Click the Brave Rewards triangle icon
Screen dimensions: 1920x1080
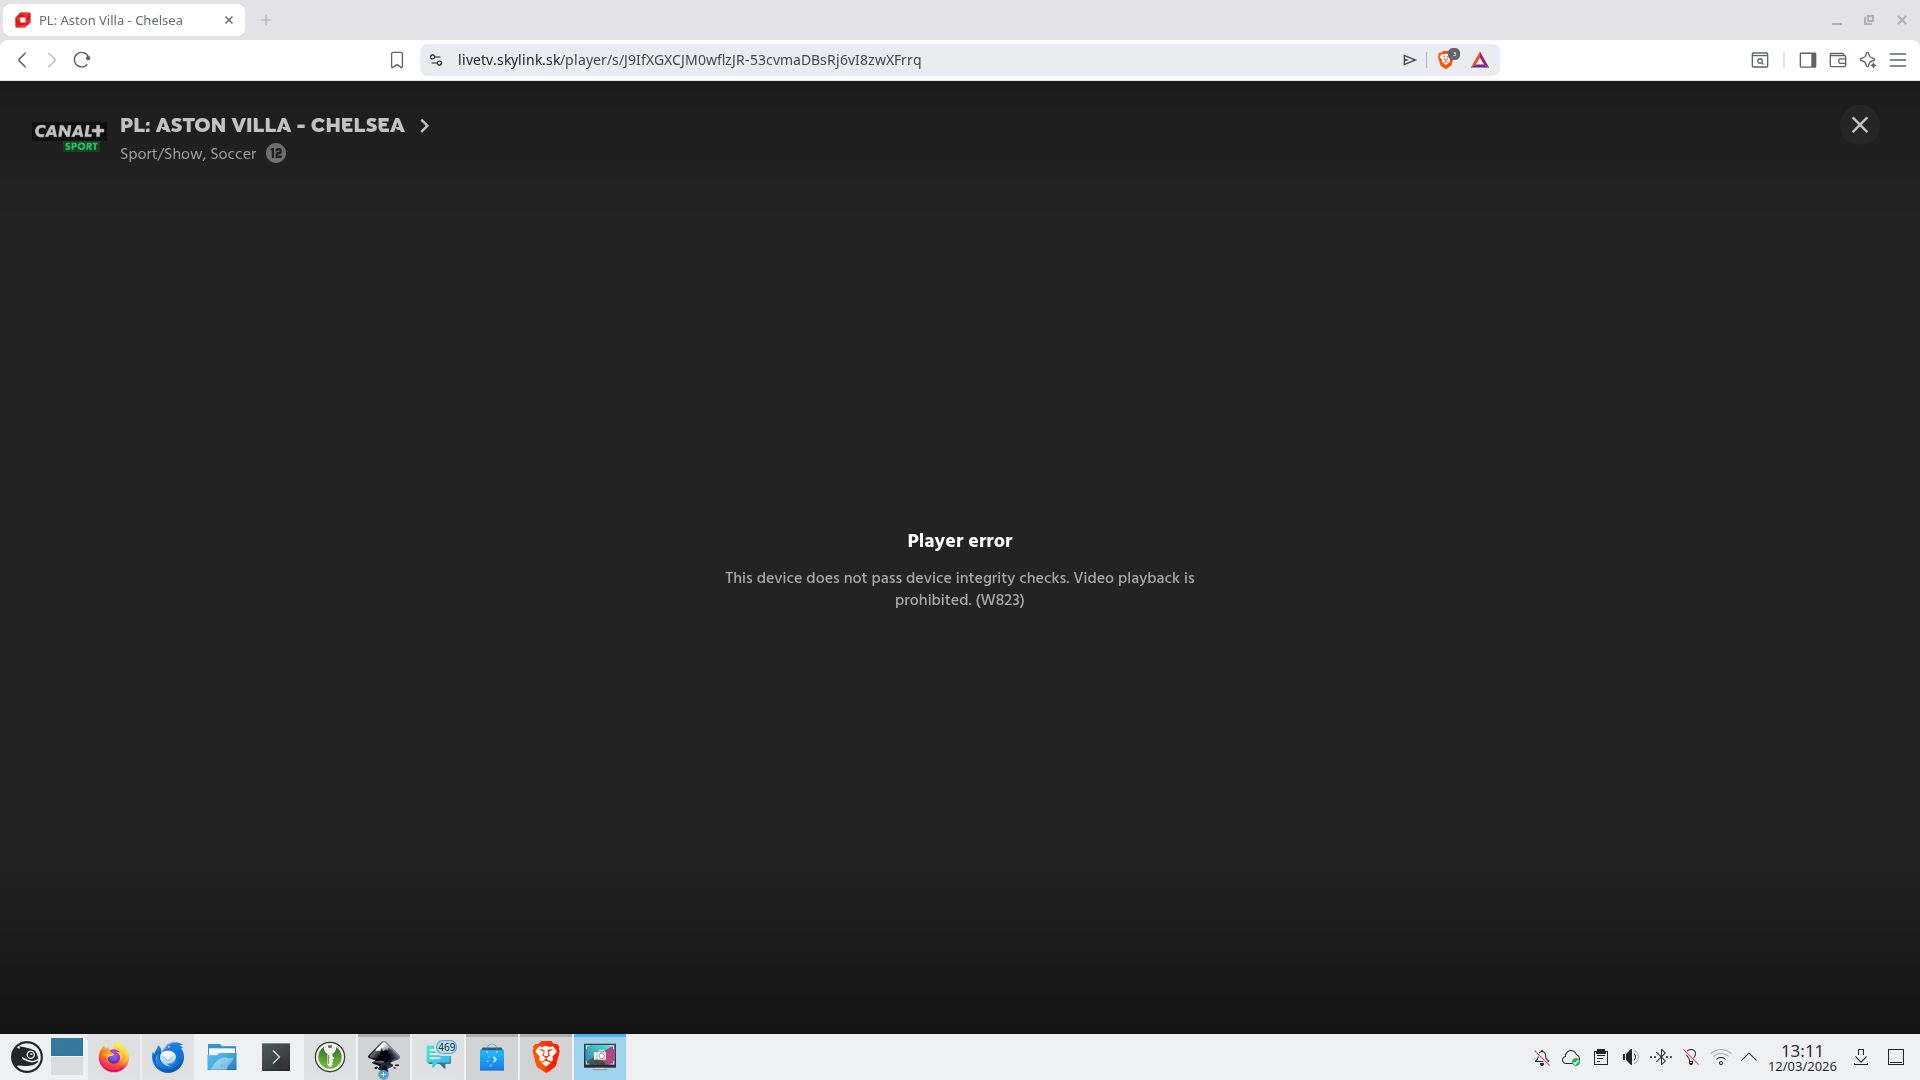click(1480, 60)
